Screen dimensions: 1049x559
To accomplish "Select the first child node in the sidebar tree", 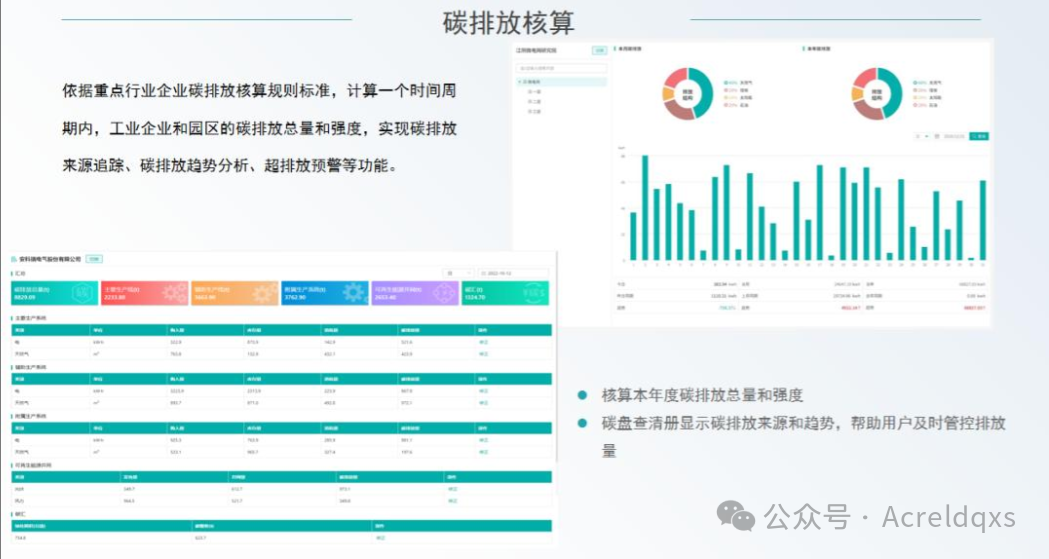I will [535, 92].
